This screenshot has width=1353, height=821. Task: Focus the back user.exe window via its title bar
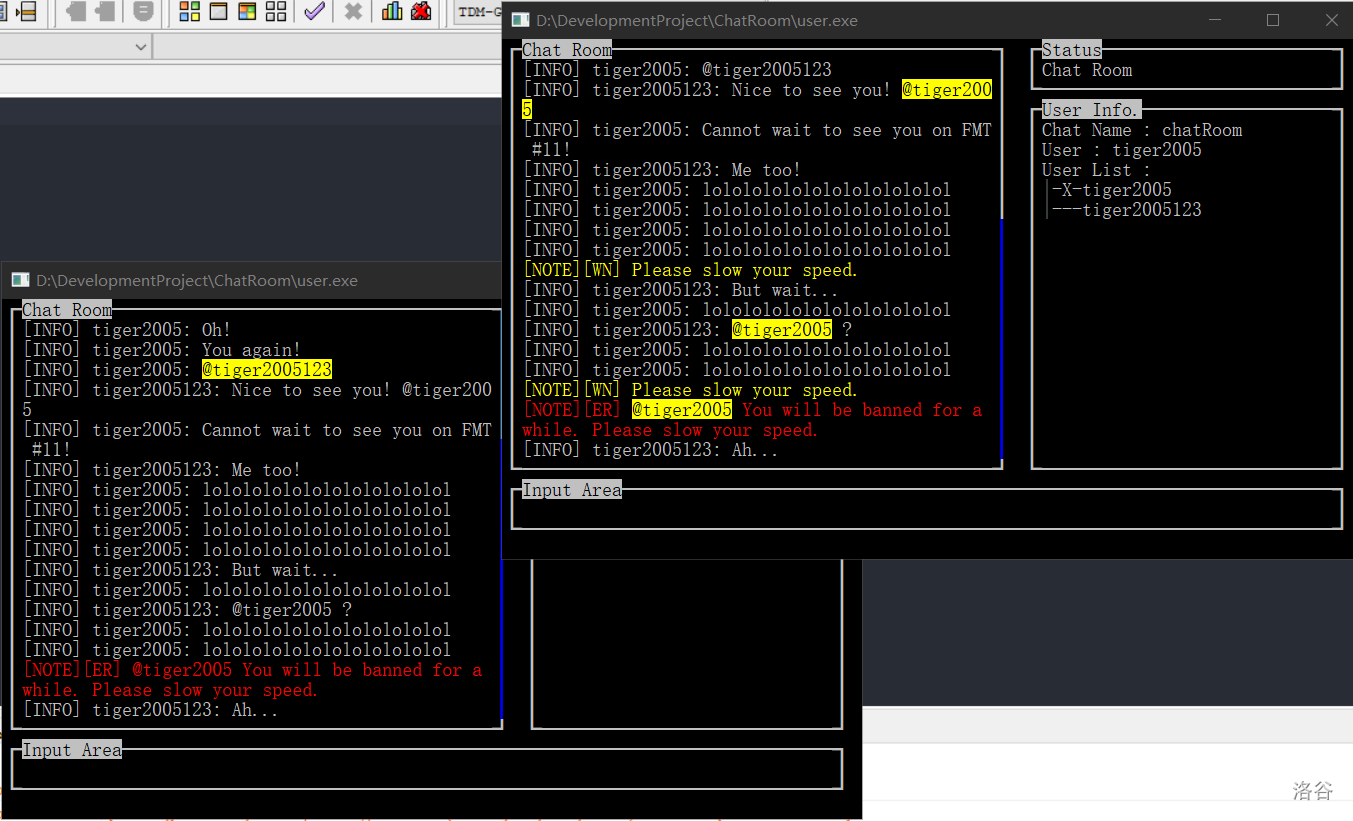[x=250, y=281]
